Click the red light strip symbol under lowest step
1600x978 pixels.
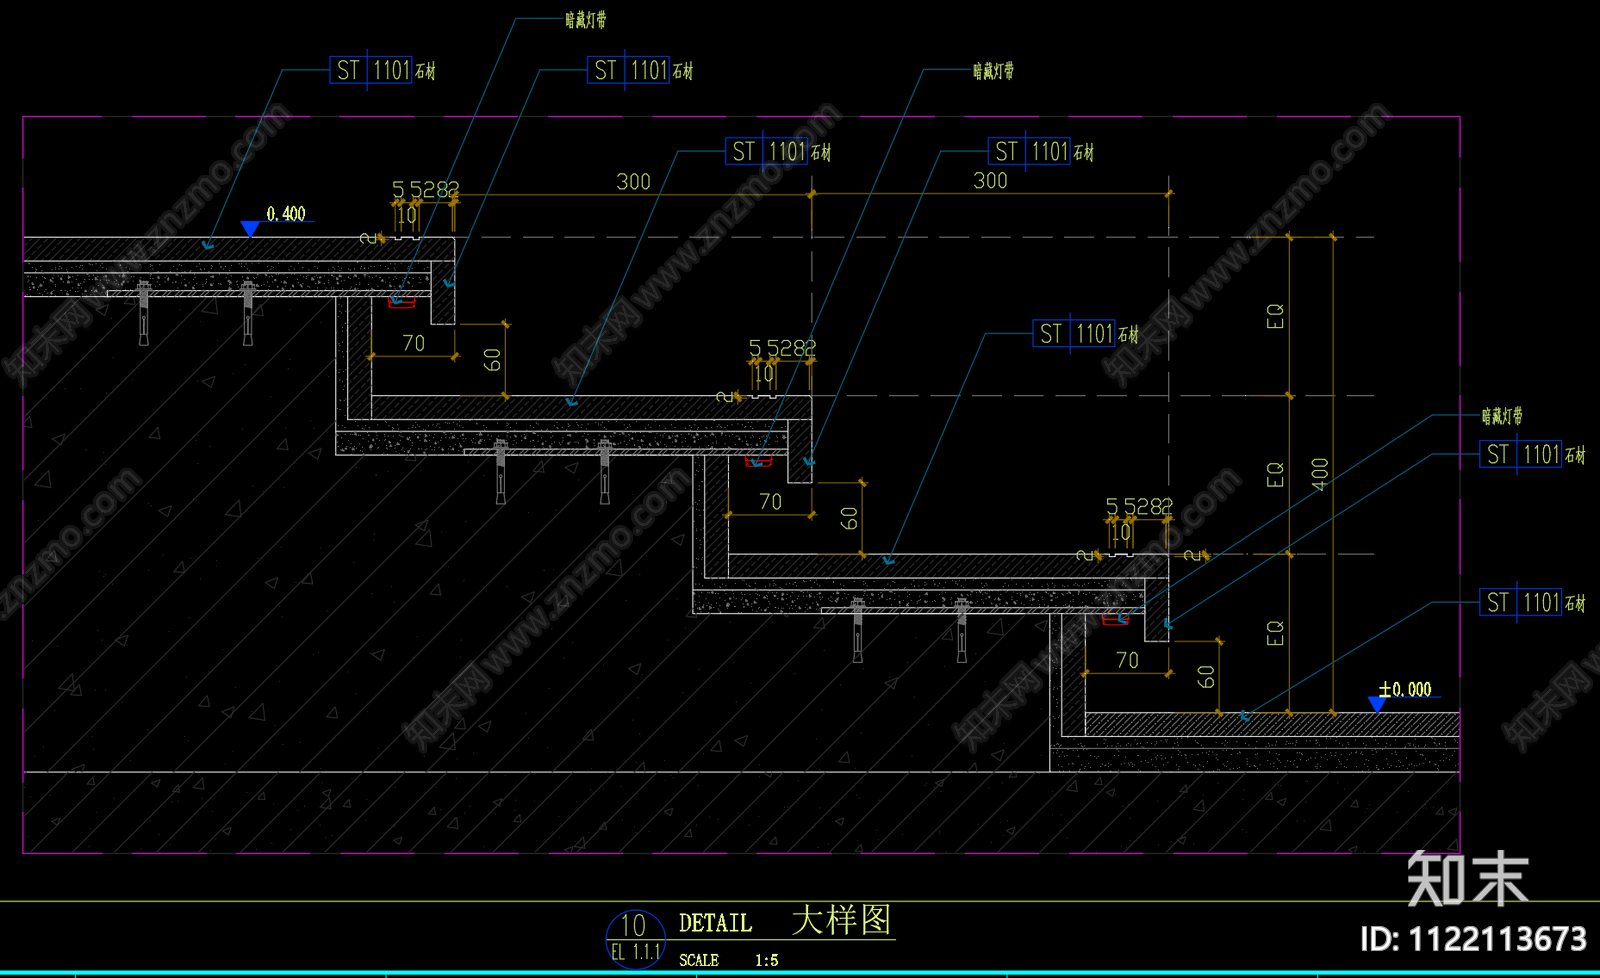(1115, 619)
